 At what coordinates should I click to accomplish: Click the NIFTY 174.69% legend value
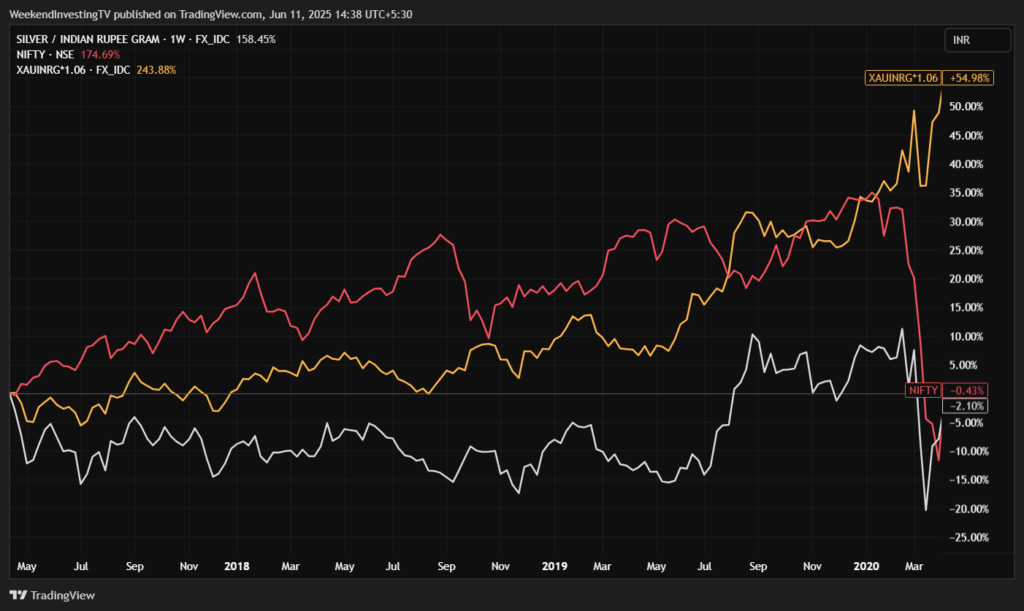(x=100, y=55)
